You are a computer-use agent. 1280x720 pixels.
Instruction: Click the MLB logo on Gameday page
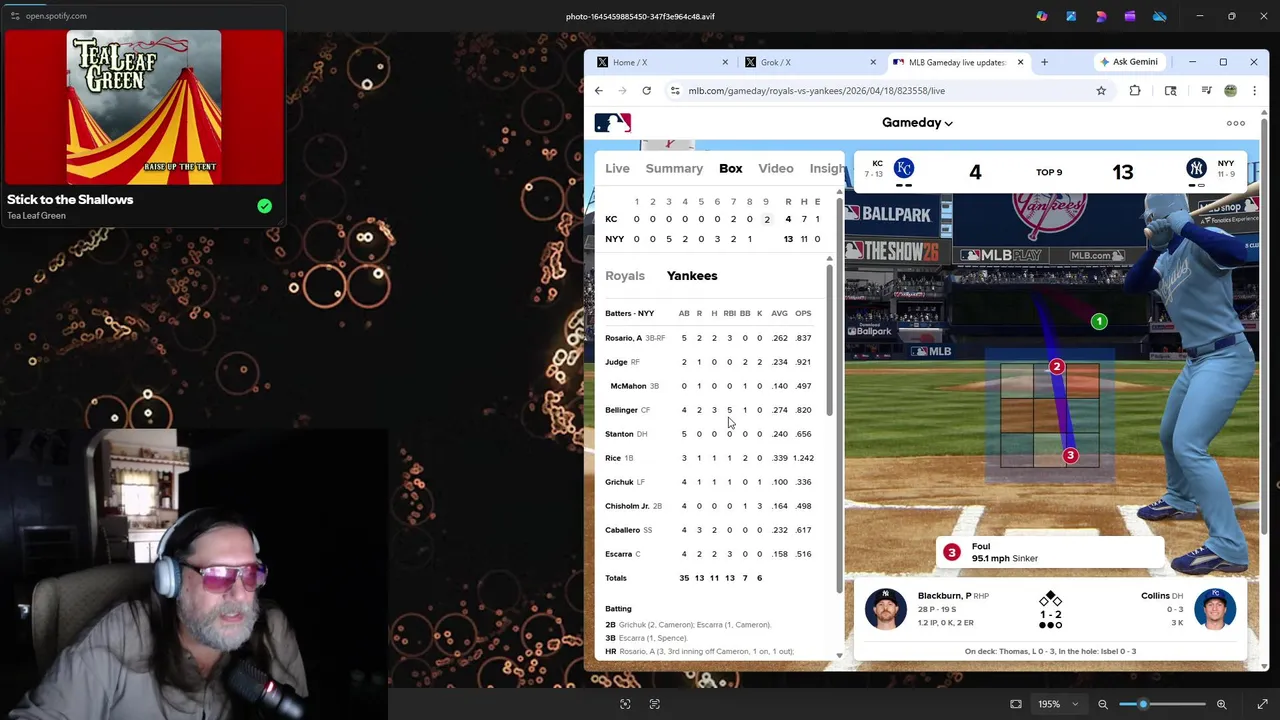(x=613, y=123)
